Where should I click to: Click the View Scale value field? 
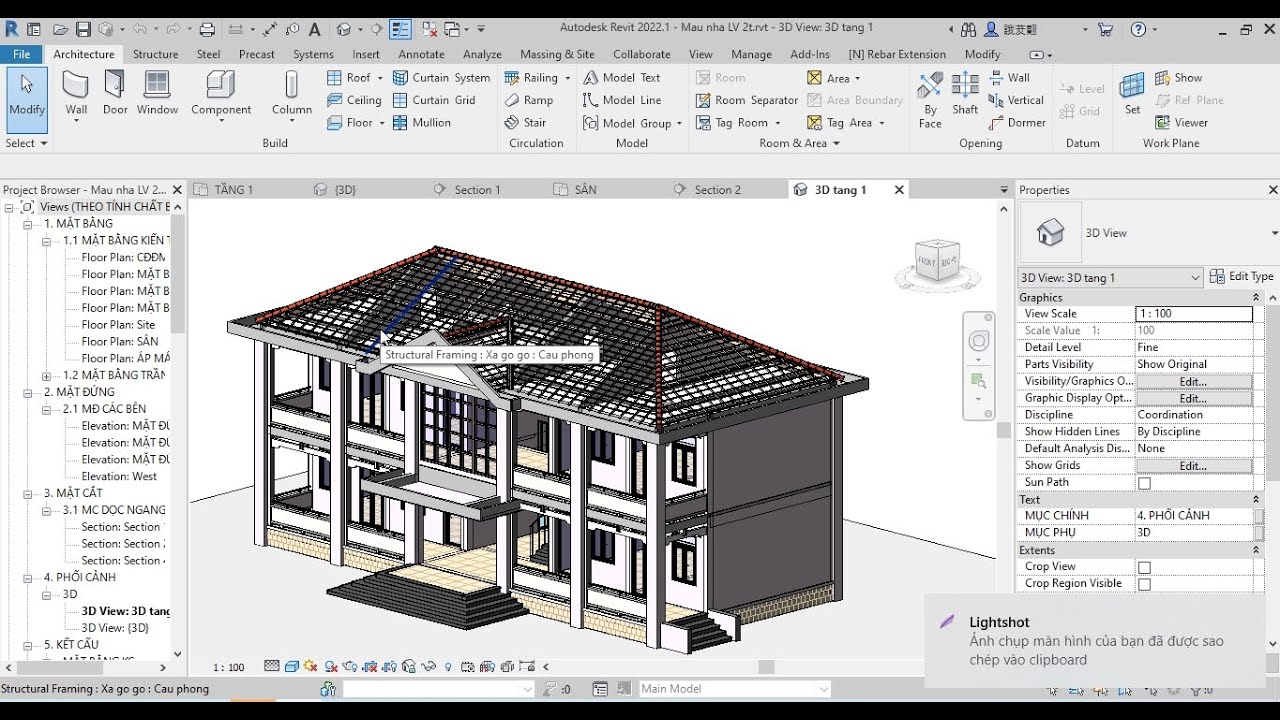click(1194, 314)
